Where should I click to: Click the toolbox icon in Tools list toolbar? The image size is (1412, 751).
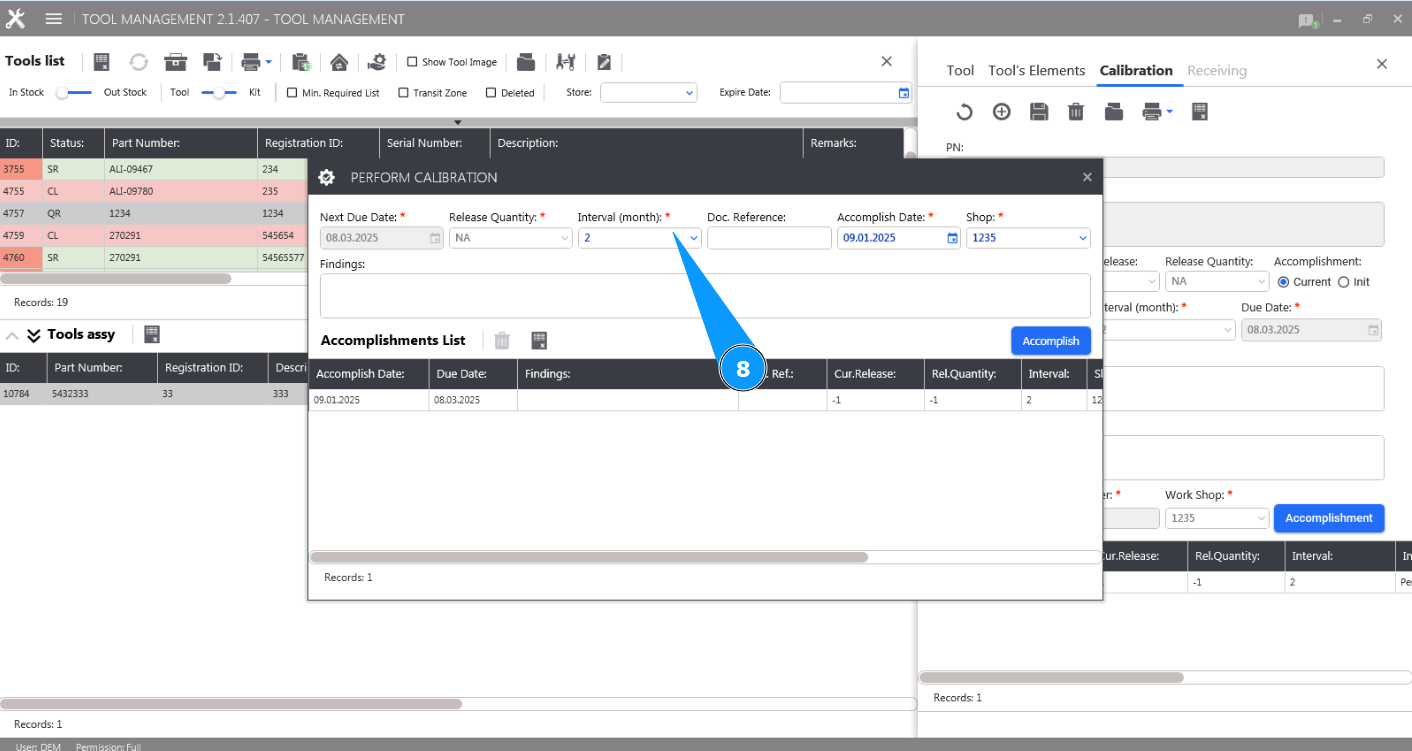point(176,62)
